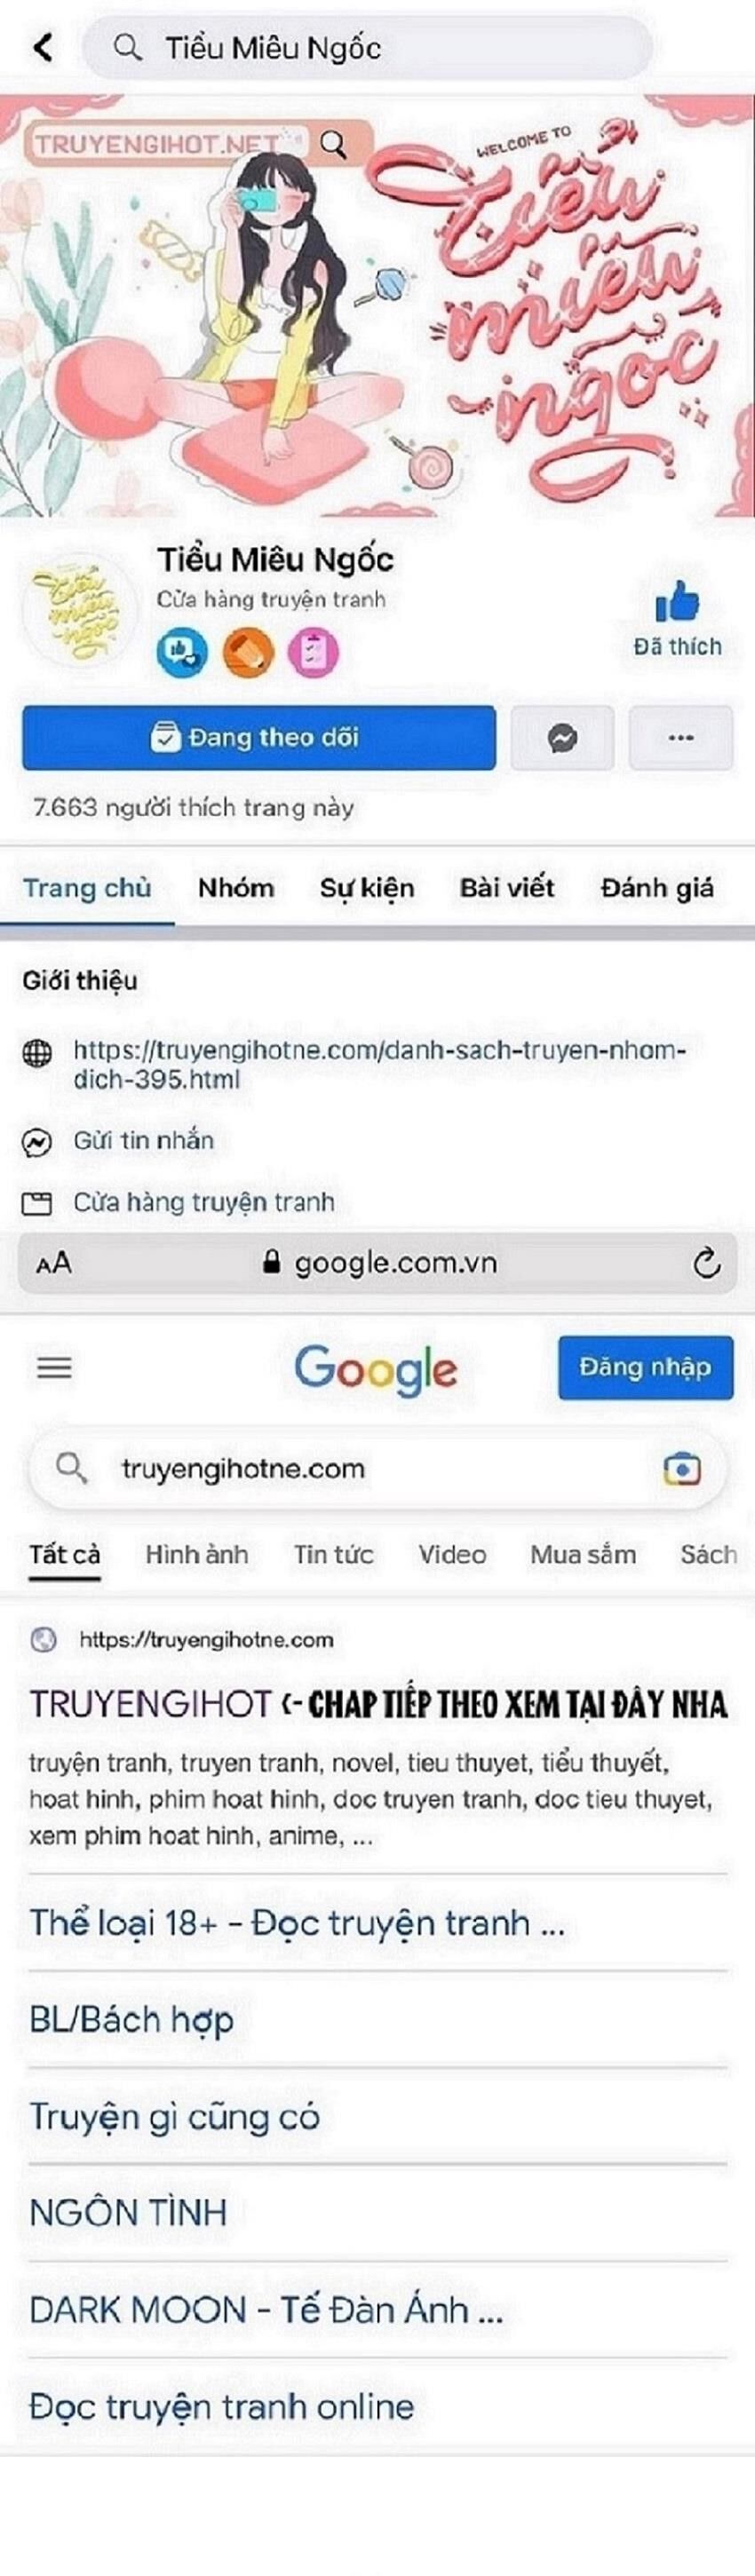Click the Đăng nhập button
The height and width of the screenshot is (2576, 755).
(645, 1367)
